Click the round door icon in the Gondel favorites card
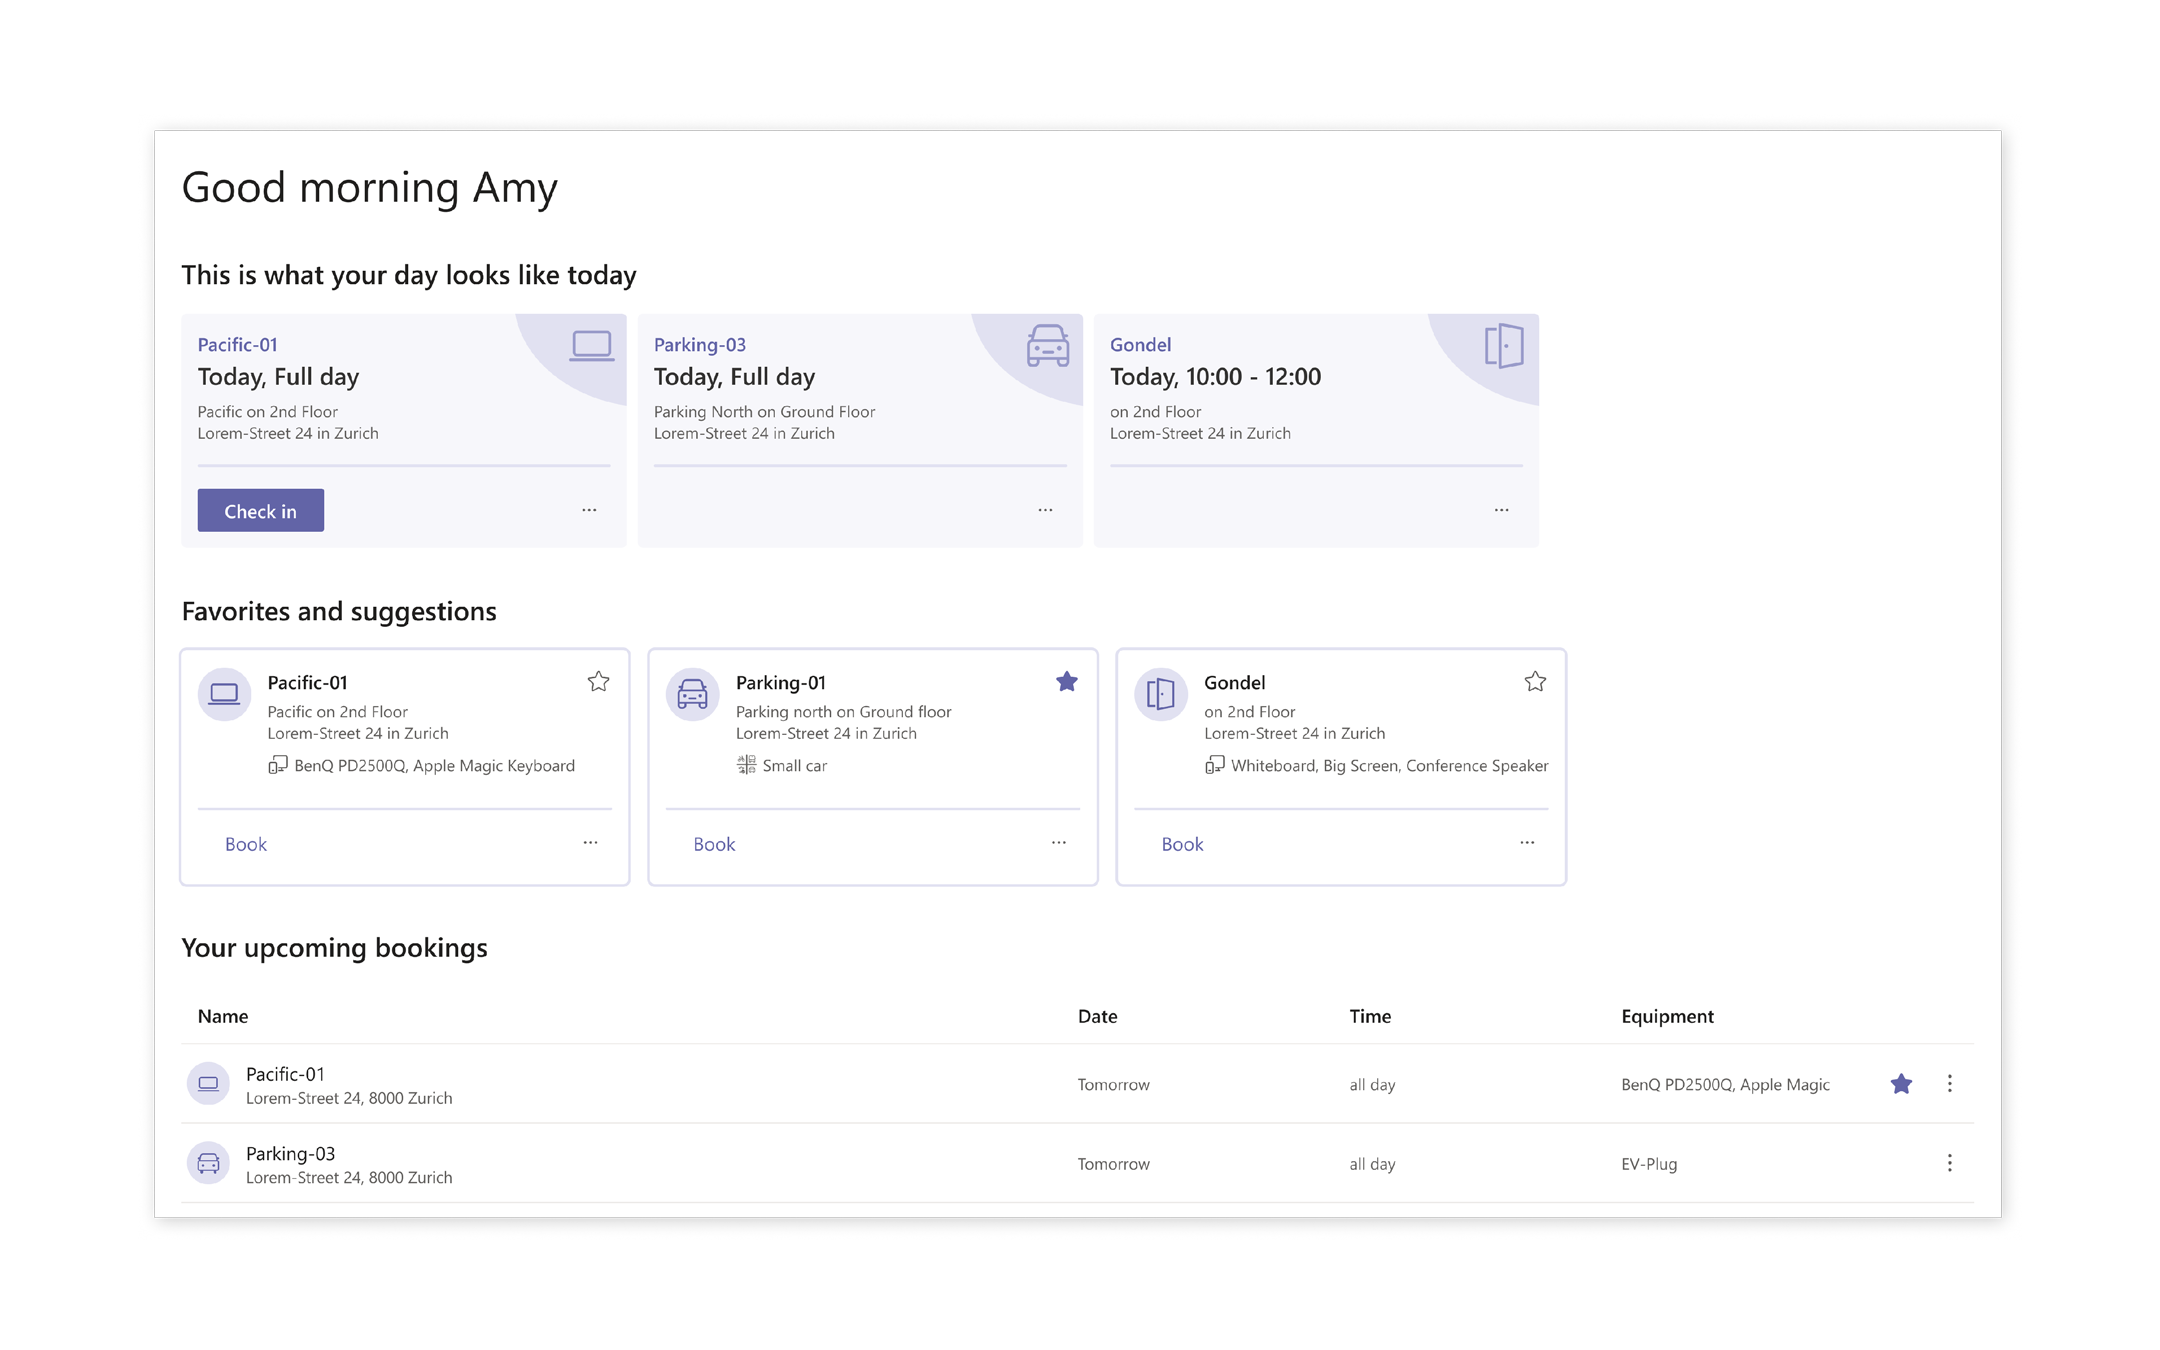 pyautogui.click(x=1160, y=693)
